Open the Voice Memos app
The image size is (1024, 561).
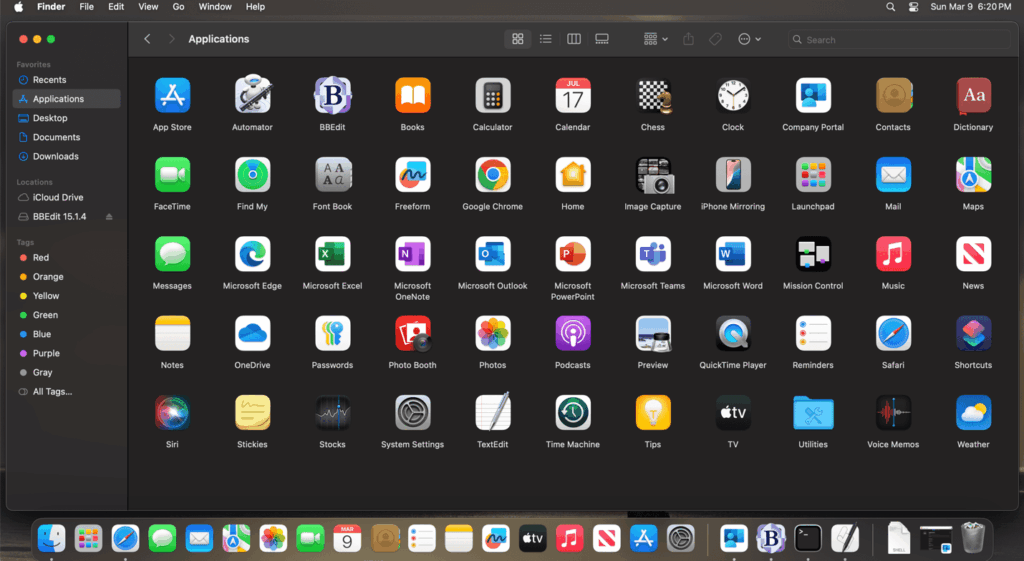coord(892,412)
